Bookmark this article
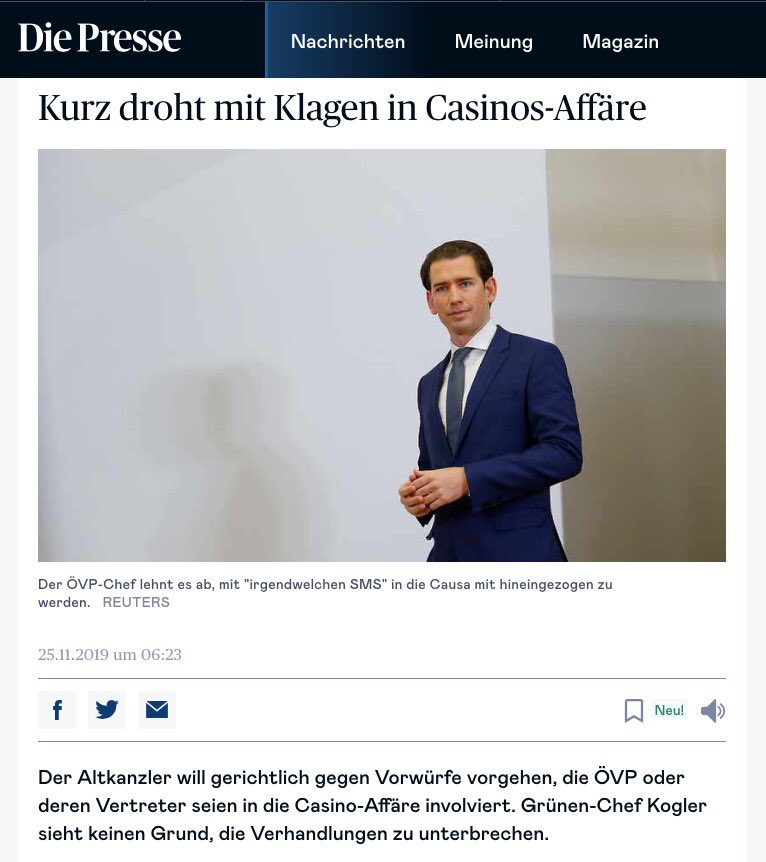 click(x=633, y=710)
